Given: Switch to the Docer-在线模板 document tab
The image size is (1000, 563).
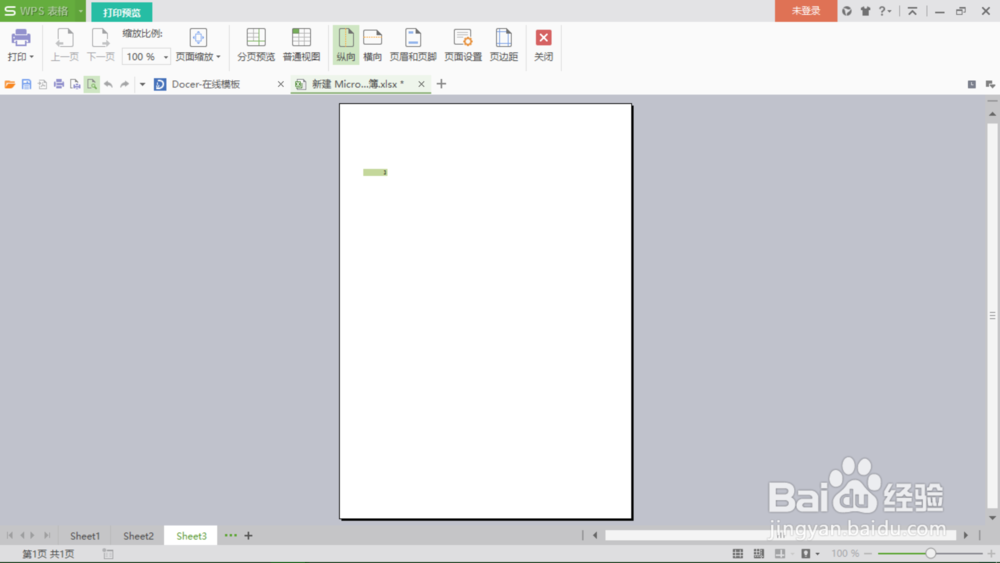Looking at the screenshot, I should point(205,84).
